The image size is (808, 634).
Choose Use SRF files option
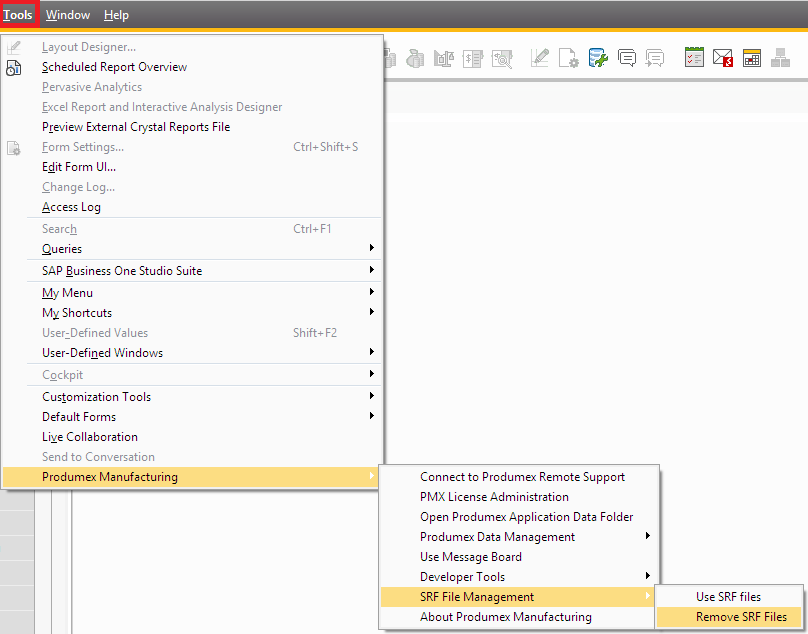[x=728, y=597]
